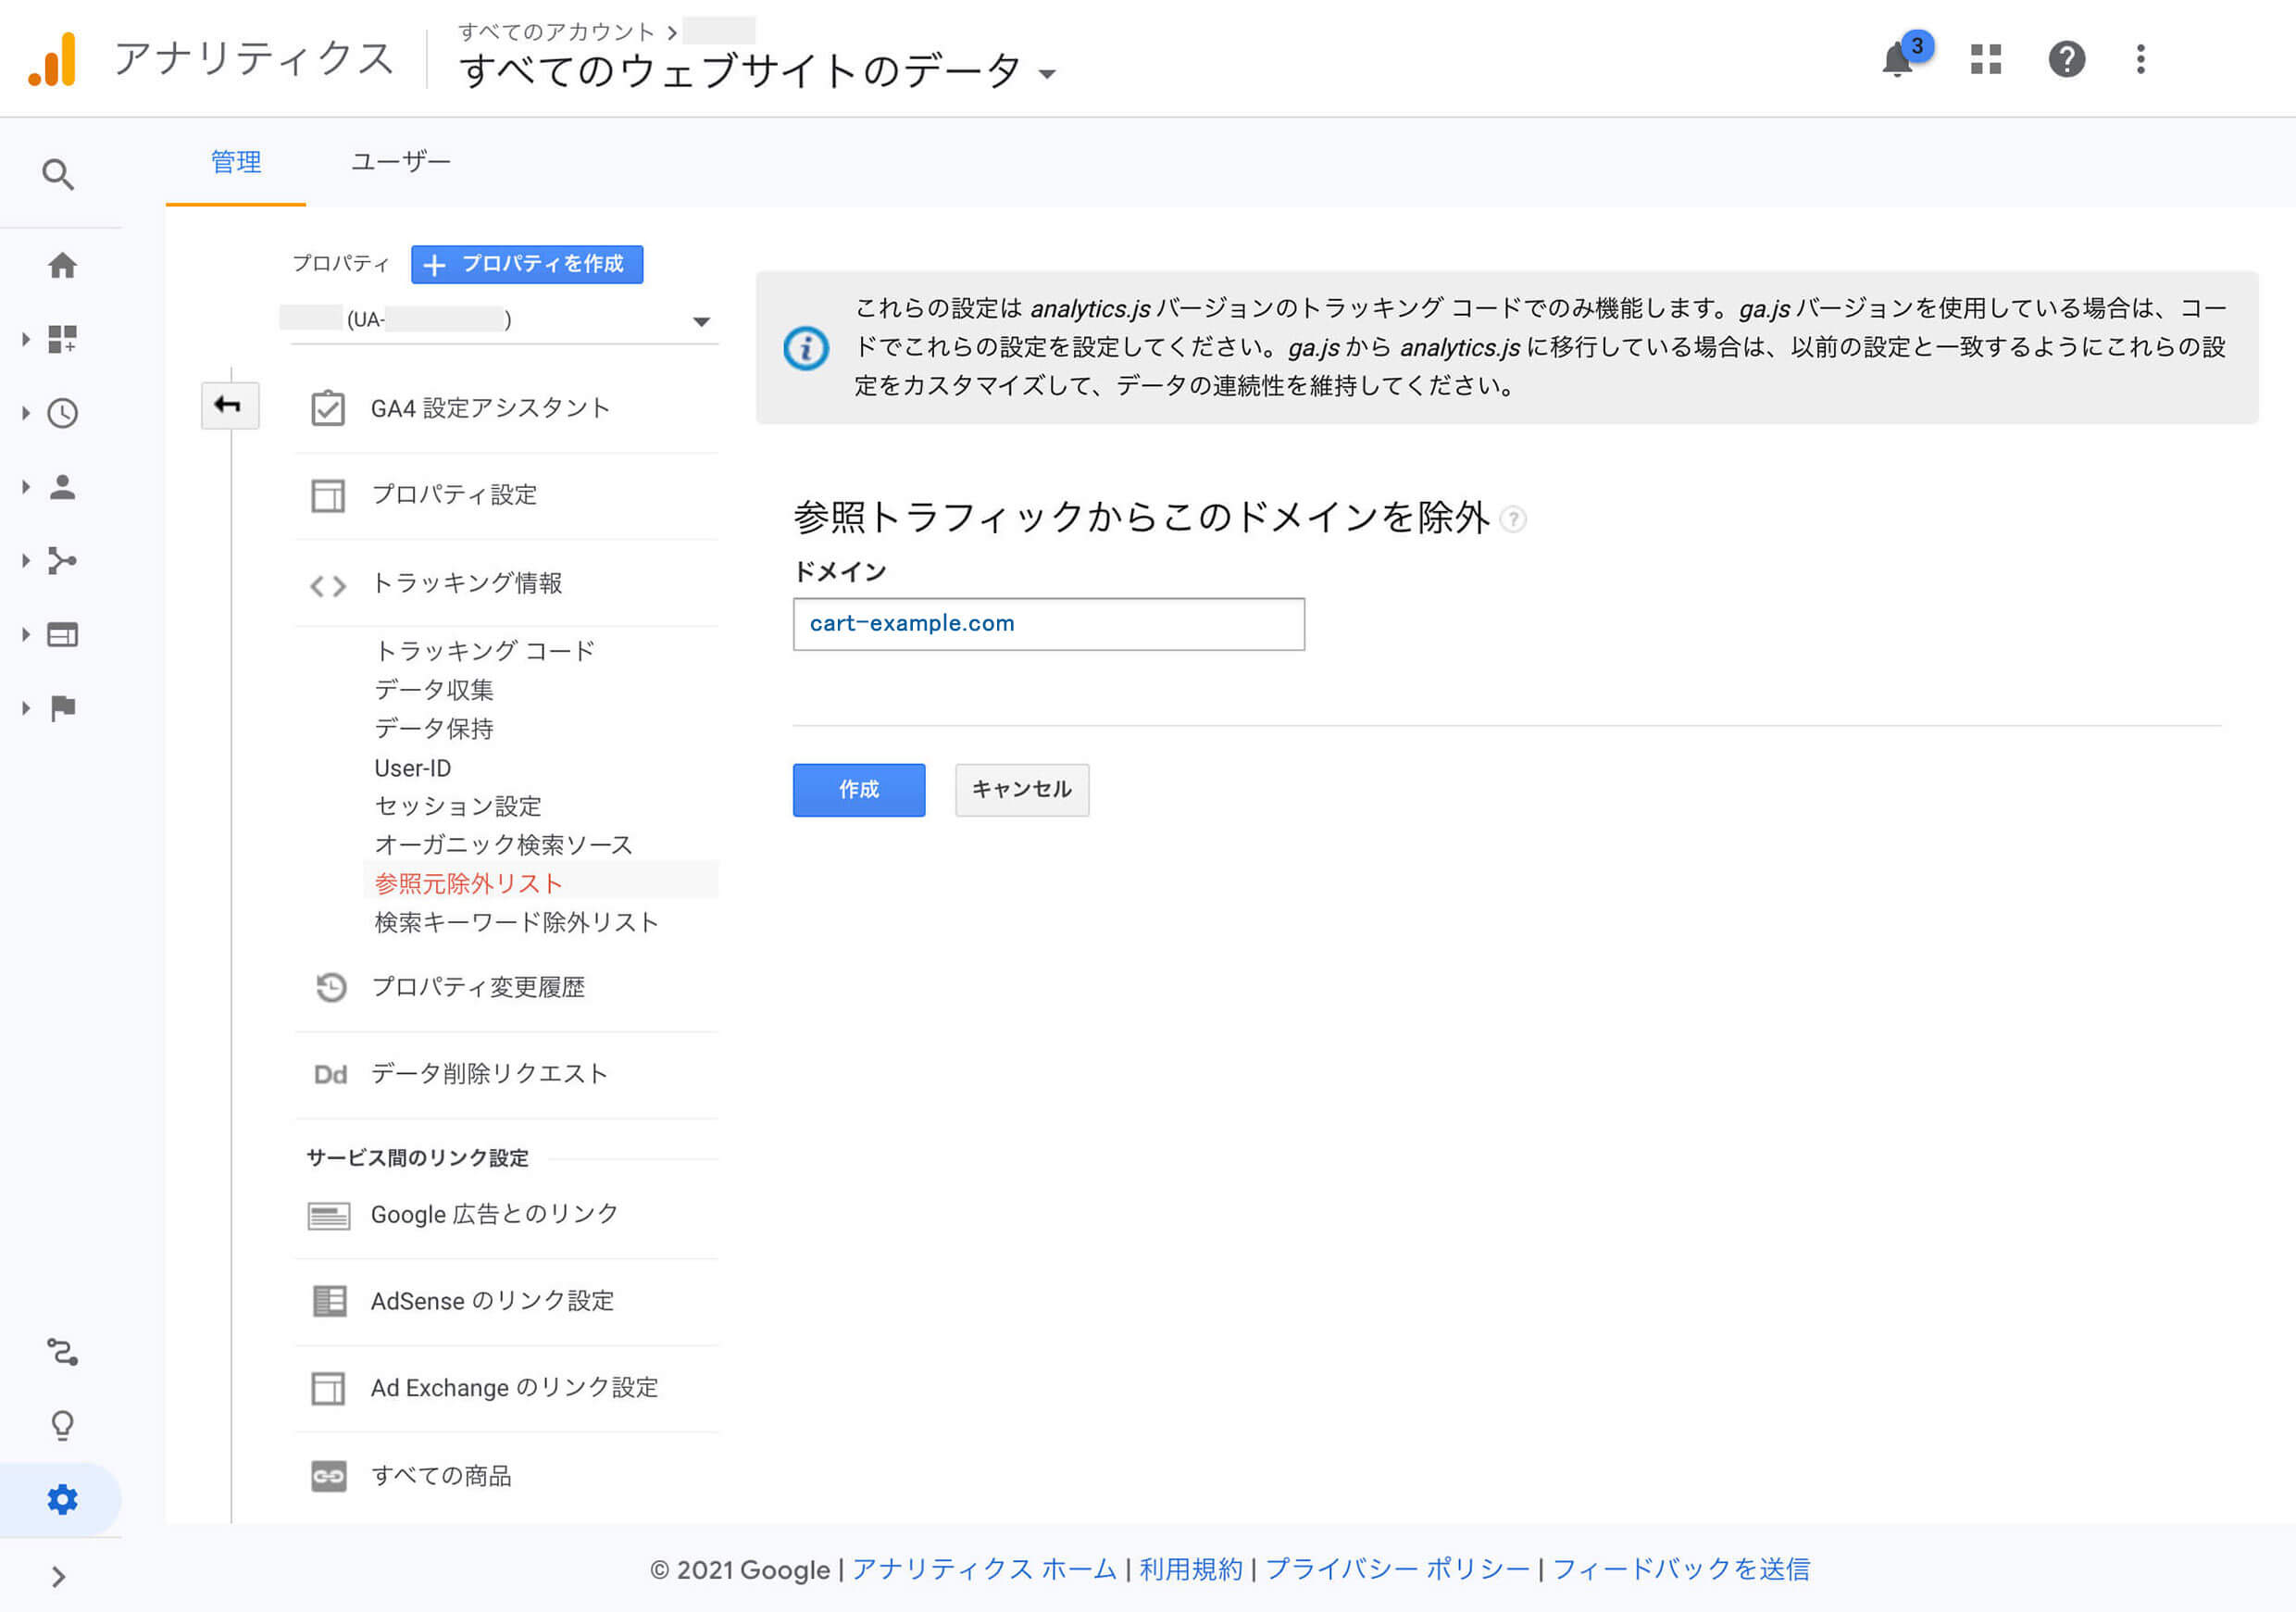Click the blue 作成 button
The width and height of the screenshot is (2296, 1612).
(x=858, y=790)
